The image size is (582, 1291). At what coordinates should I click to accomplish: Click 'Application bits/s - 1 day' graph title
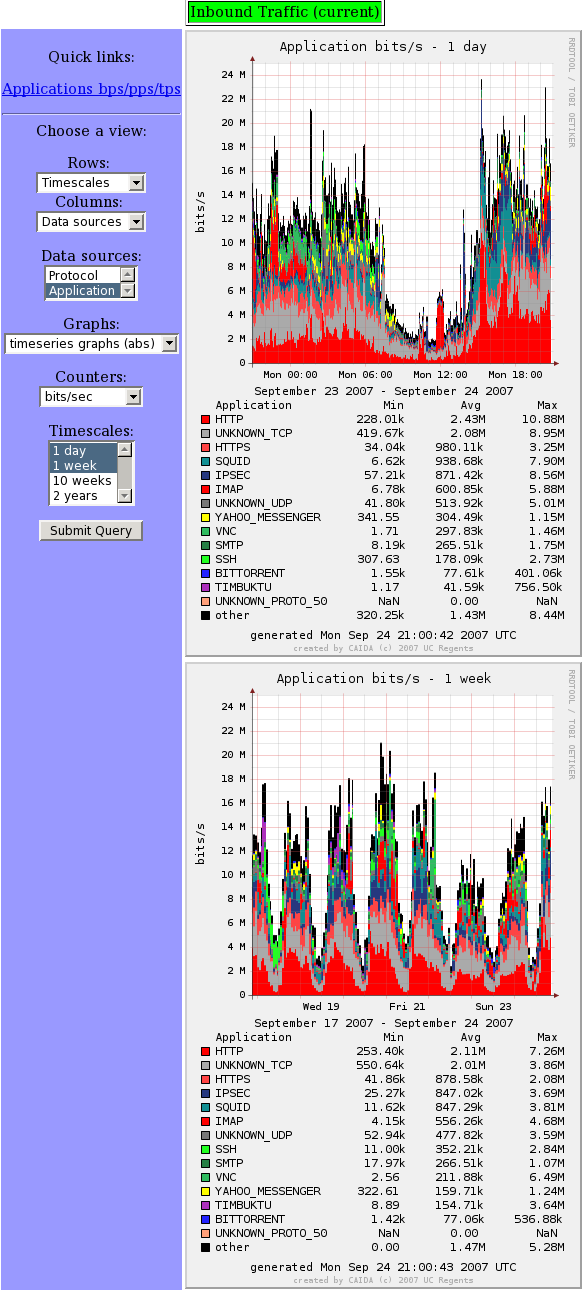[383, 47]
